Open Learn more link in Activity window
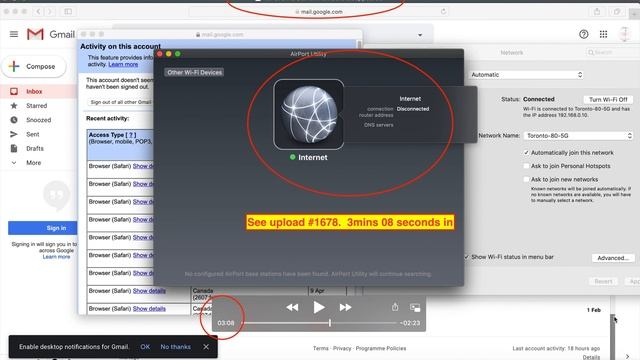This screenshot has width=640, height=360. pyautogui.click(x=123, y=64)
